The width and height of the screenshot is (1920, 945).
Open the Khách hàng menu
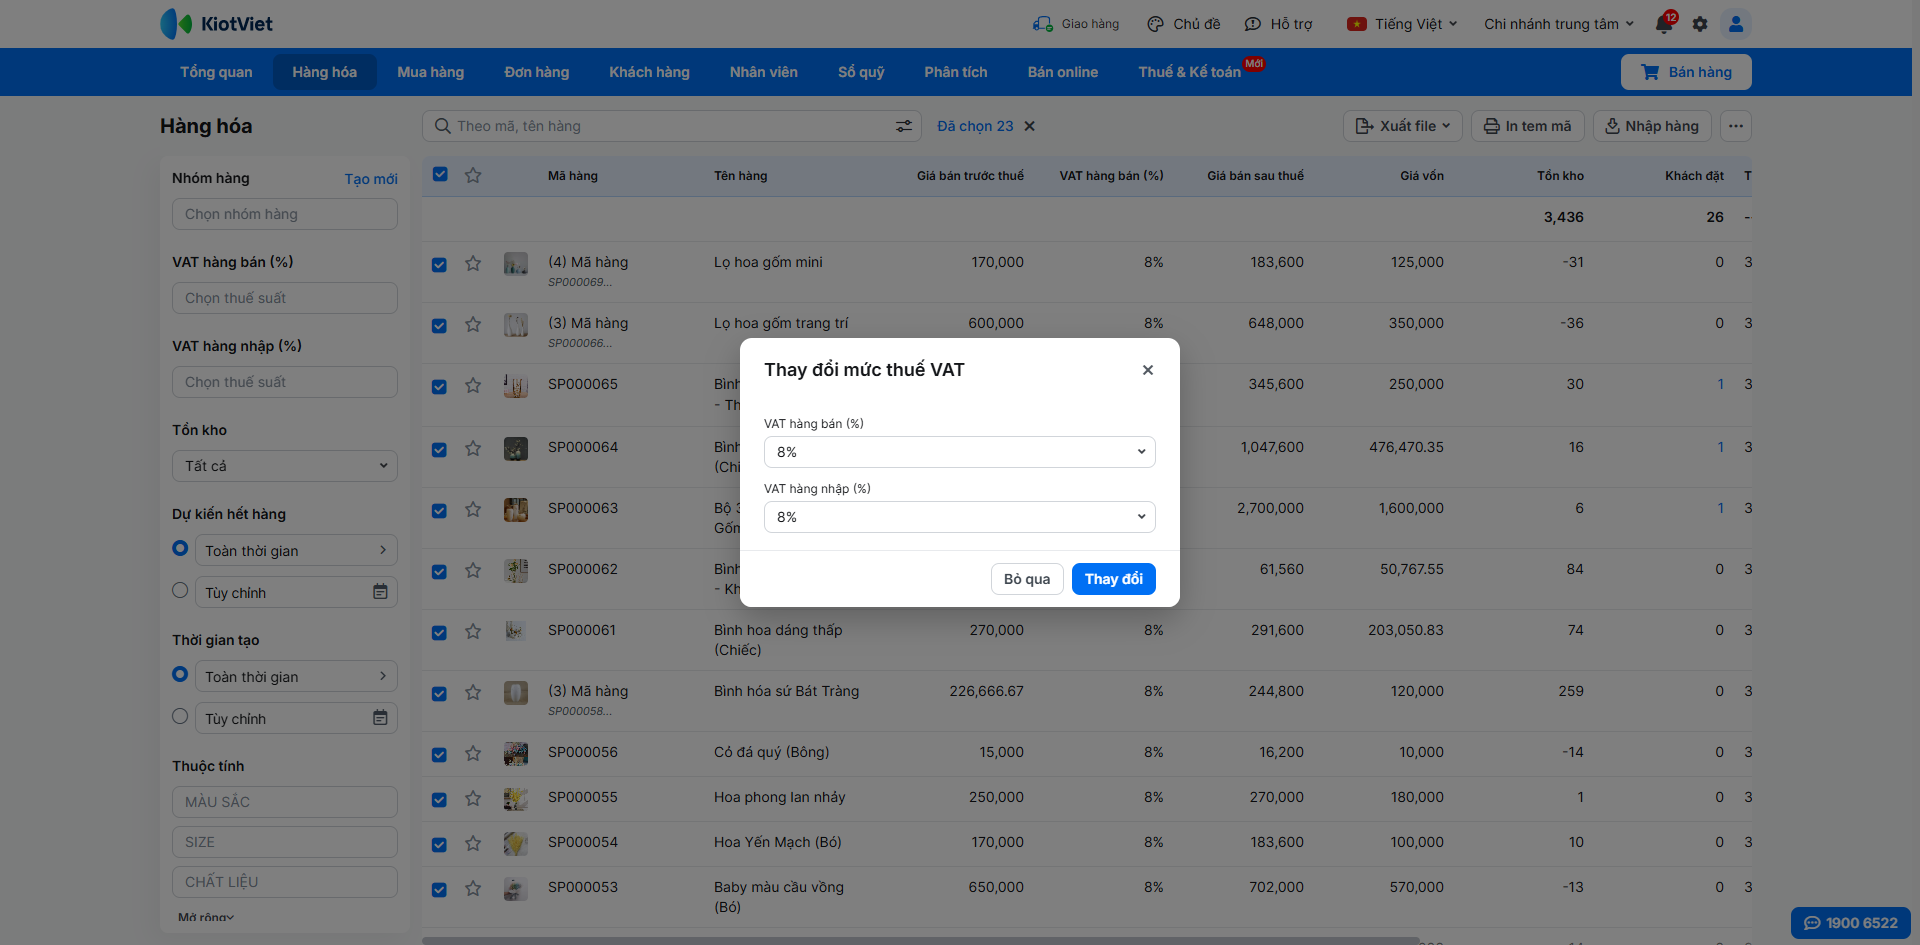650,72
